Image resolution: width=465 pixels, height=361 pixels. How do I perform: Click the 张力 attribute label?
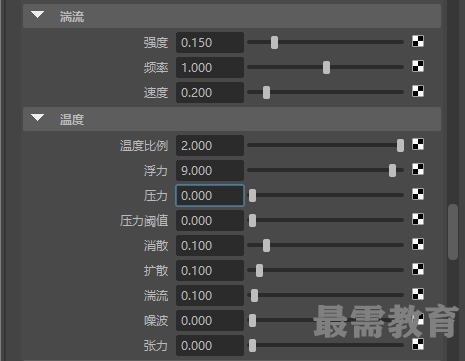pyautogui.click(x=156, y=346)
